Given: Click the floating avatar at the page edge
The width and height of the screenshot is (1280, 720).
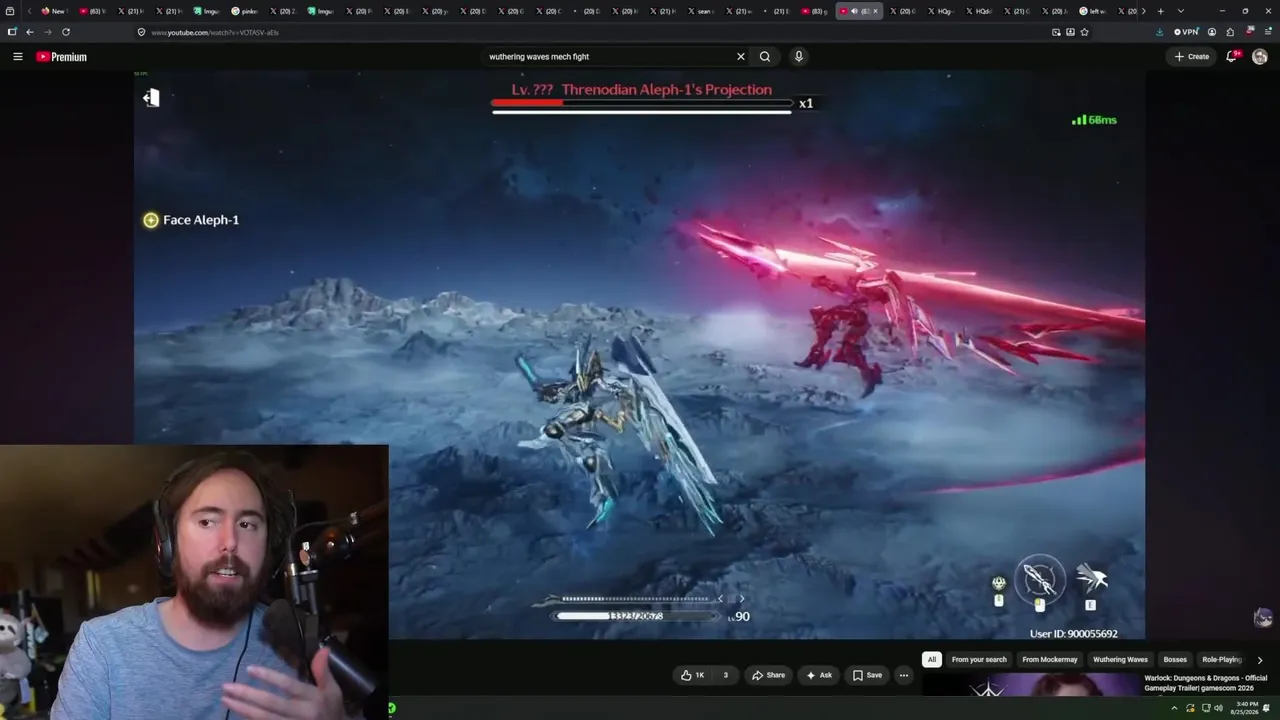Looking at the screenshot, I should (x=1263, y=618).
